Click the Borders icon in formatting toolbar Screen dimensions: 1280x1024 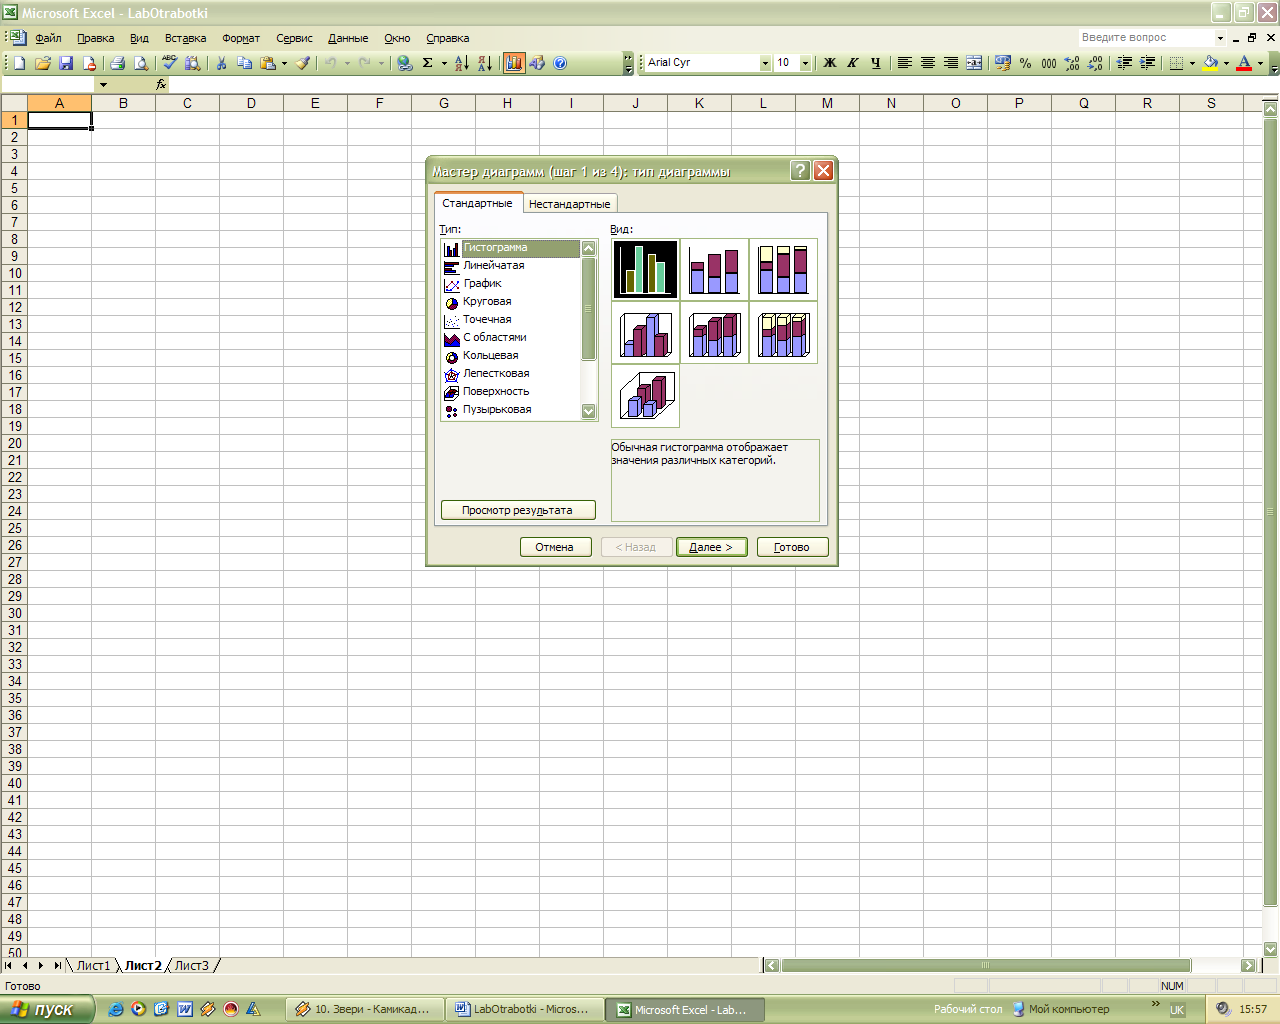(x=1177, y=63)
